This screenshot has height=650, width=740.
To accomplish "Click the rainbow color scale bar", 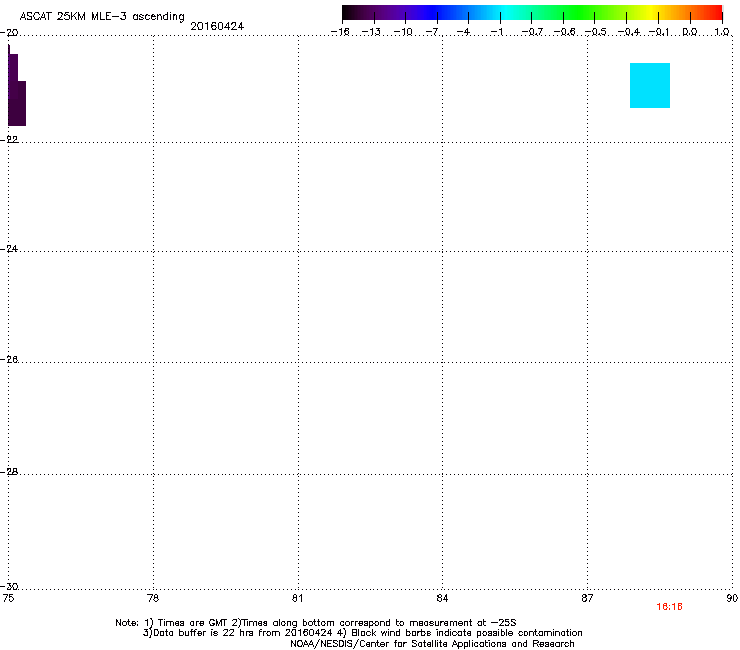I will tap(532, 12).
